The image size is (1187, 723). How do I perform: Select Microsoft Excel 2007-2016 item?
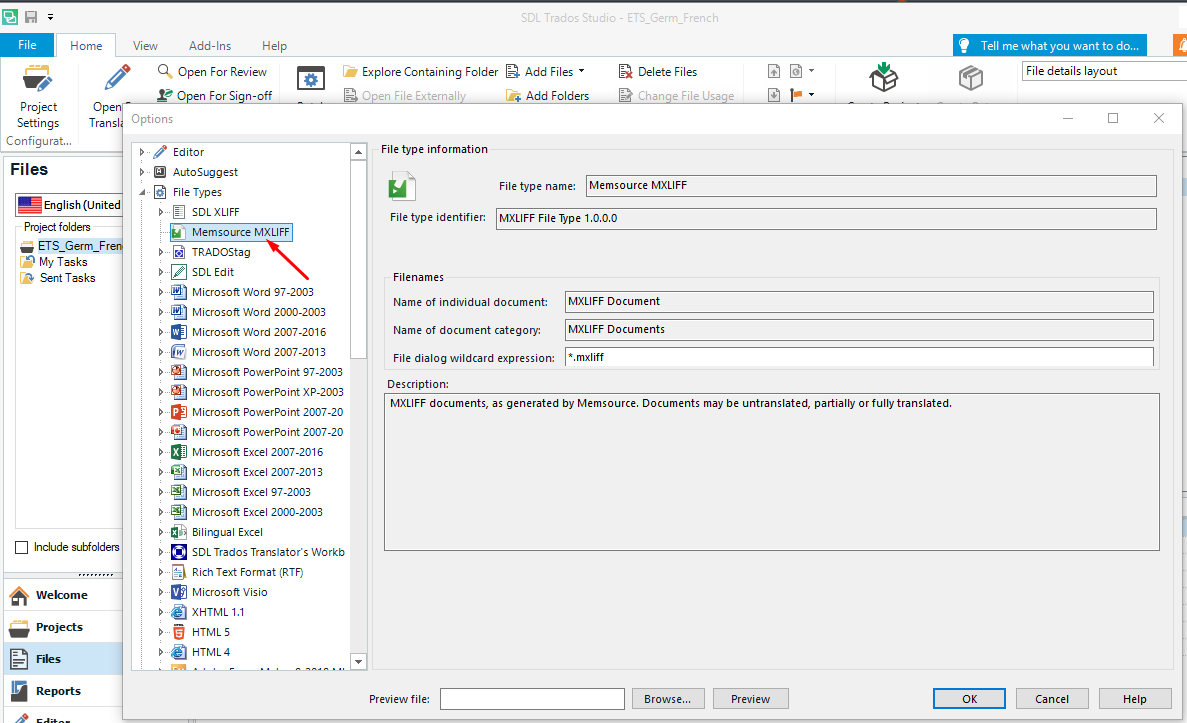click(257, 452)
